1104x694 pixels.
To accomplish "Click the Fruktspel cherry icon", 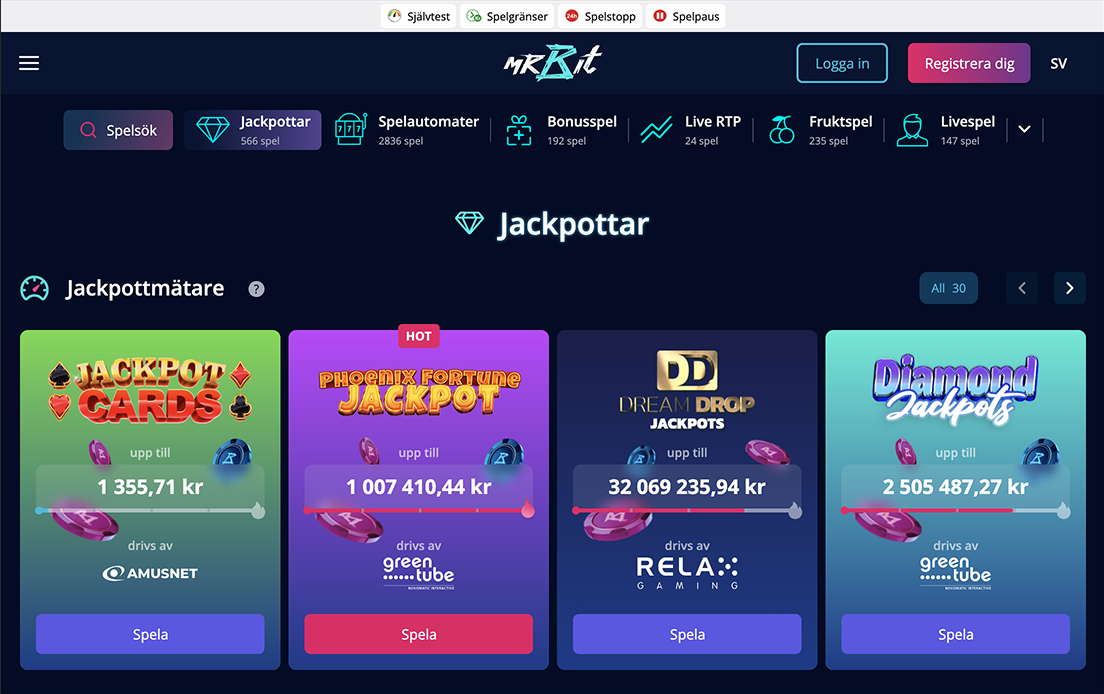I will click(x=782, y=130).
